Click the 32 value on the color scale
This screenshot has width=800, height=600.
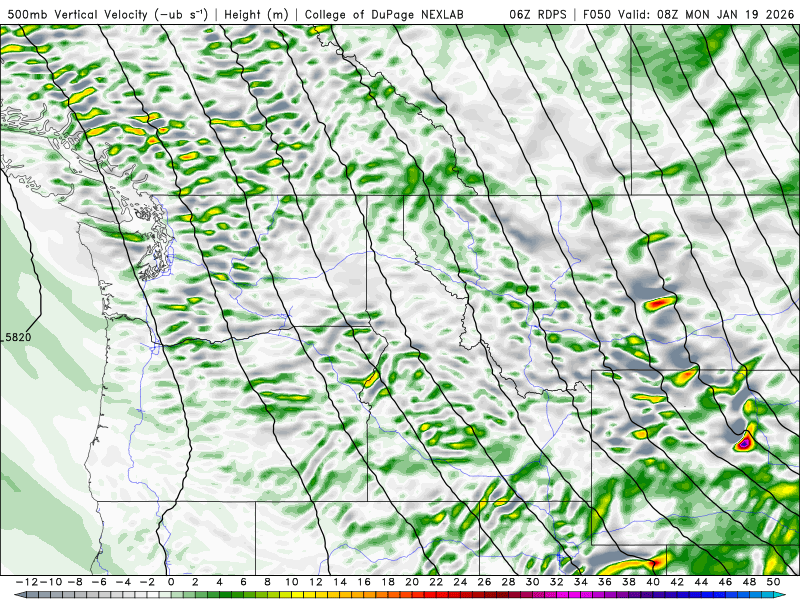point(557,582)
